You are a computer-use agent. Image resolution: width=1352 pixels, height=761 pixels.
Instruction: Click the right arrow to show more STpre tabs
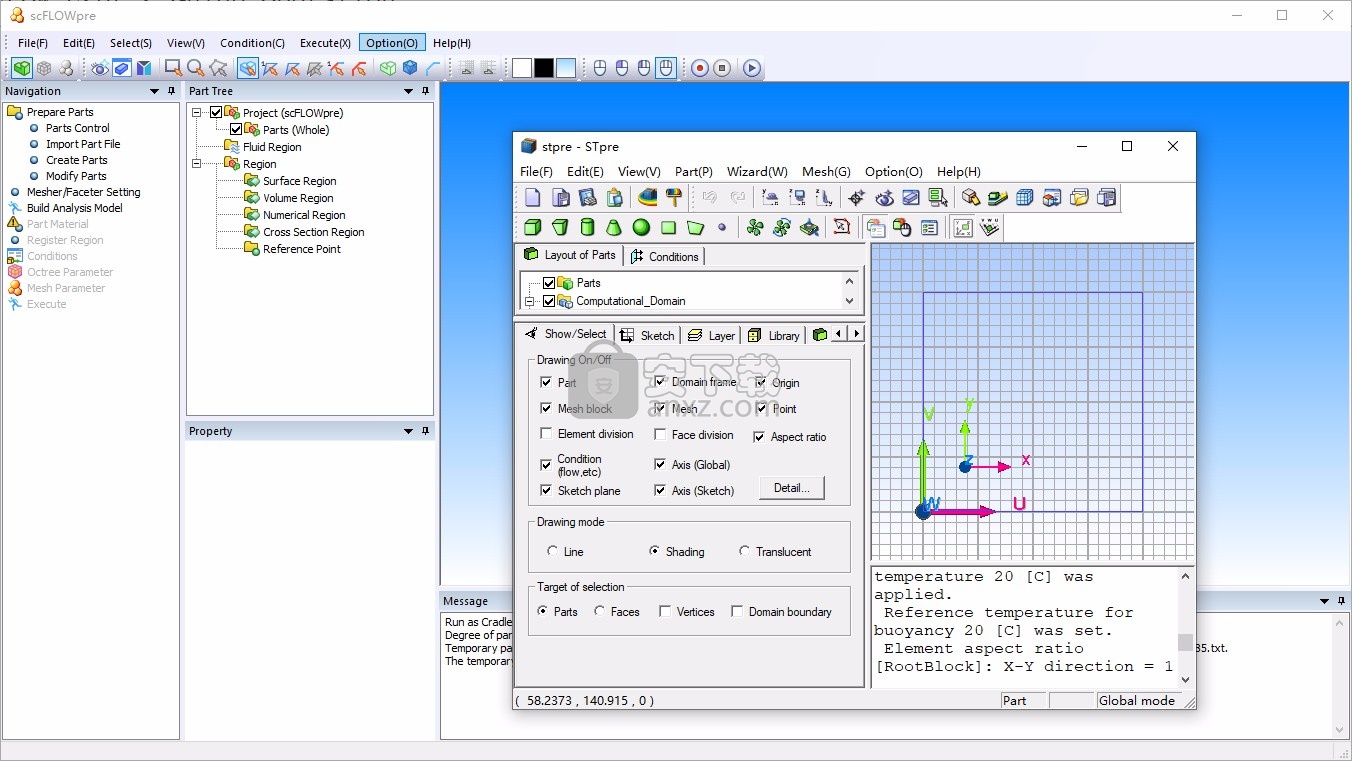[856, 334]
